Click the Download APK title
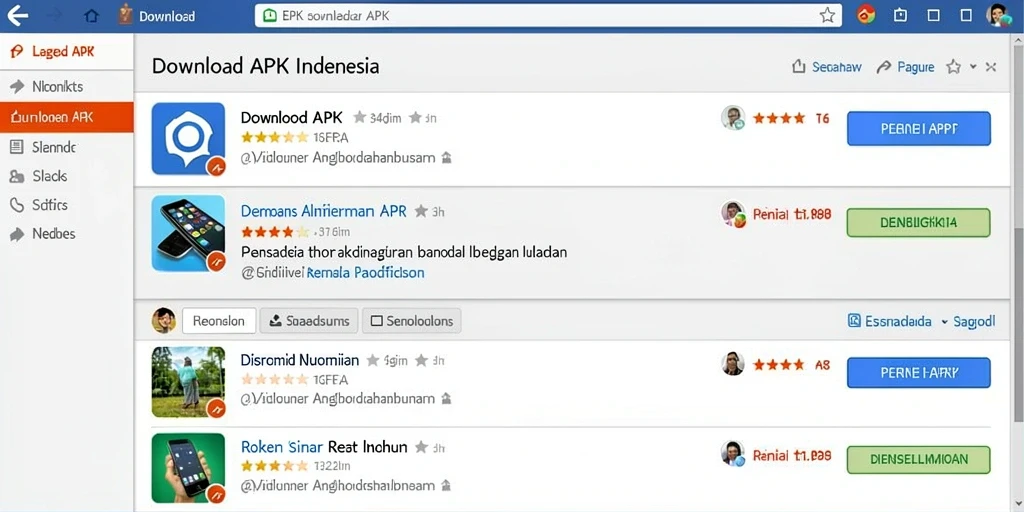 click(x=291, y=118)
